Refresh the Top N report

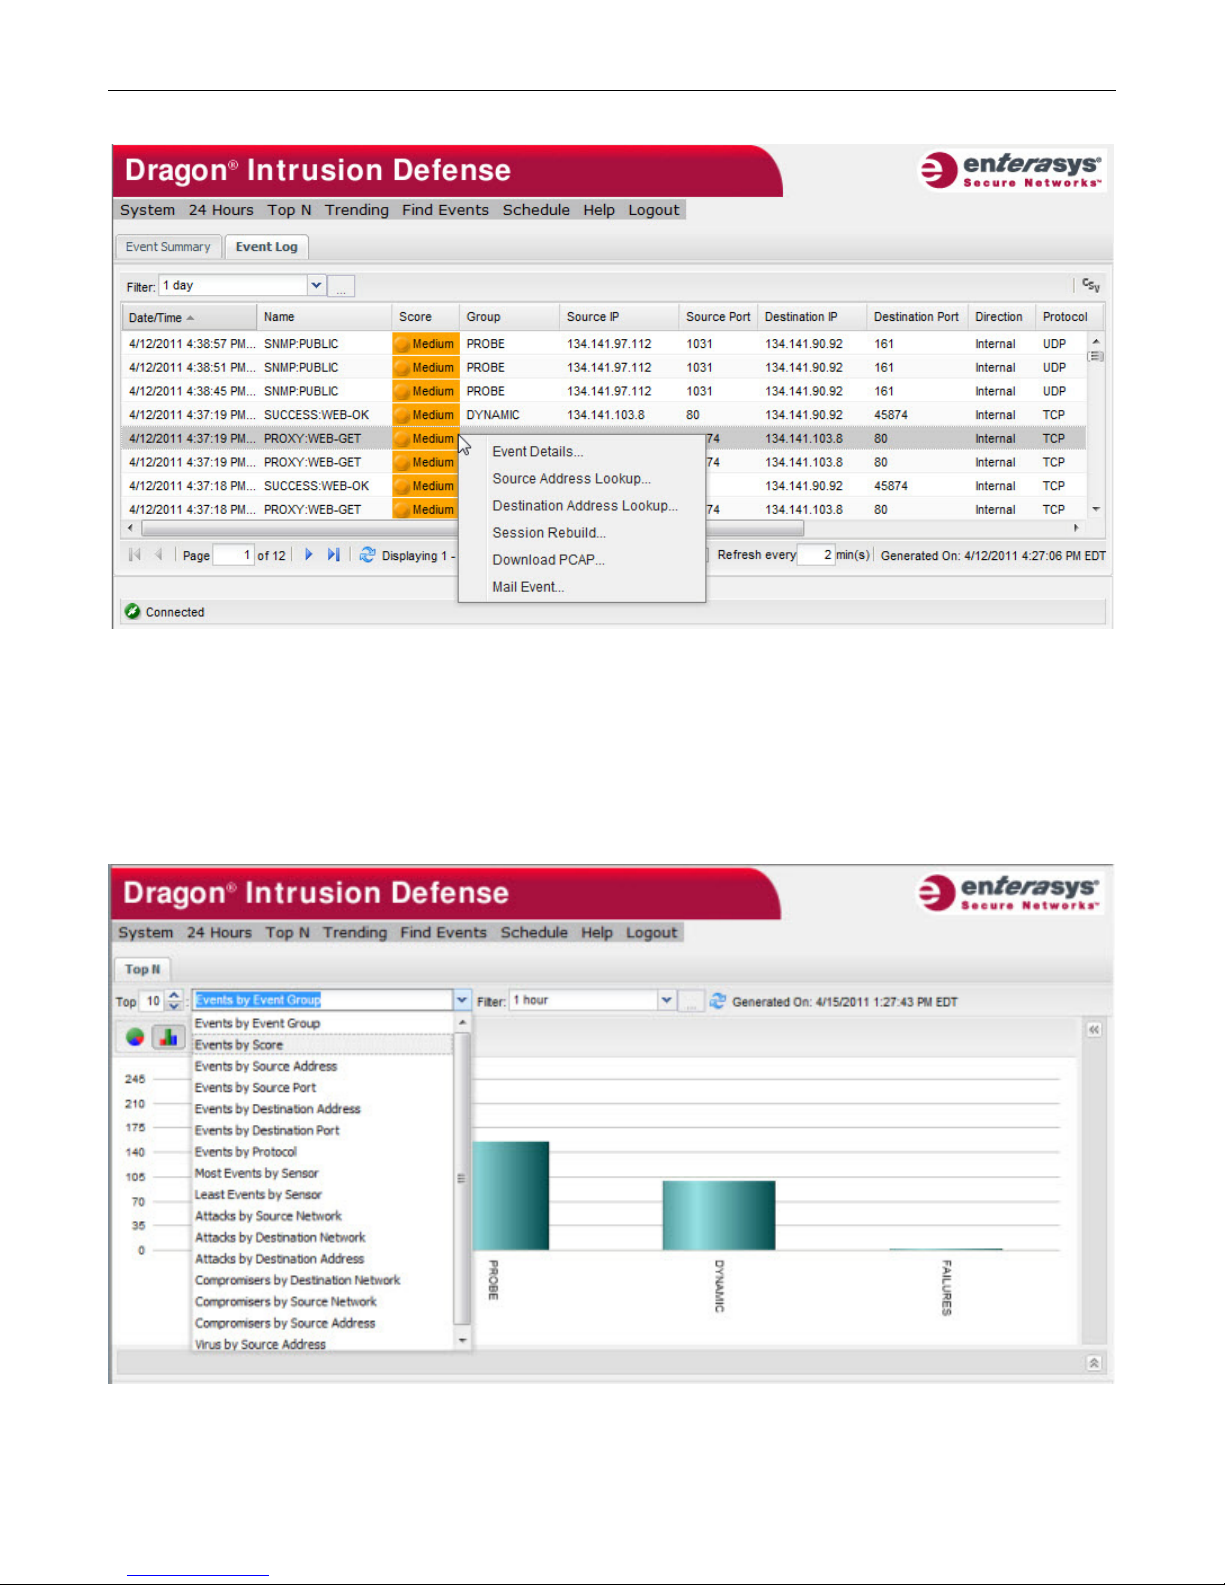717,1001
